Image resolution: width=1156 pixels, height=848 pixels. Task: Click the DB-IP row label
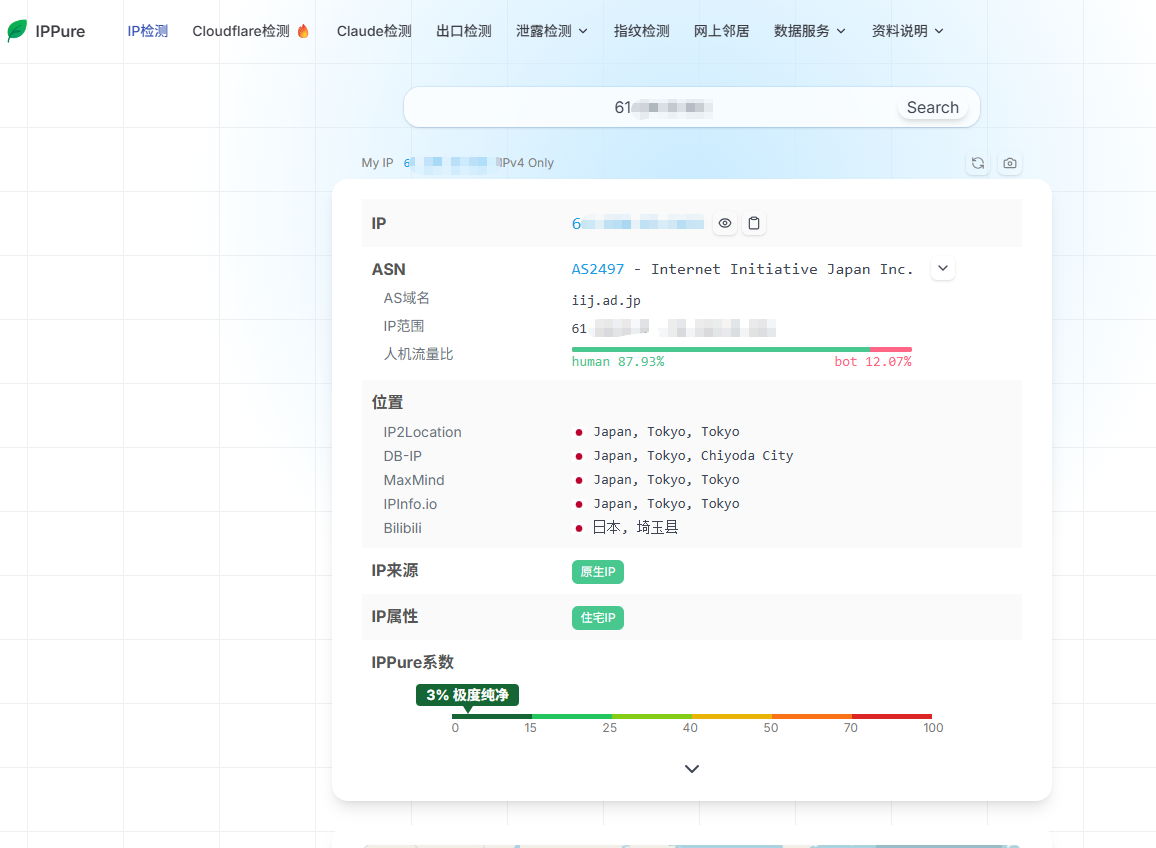tap(403, 456)
